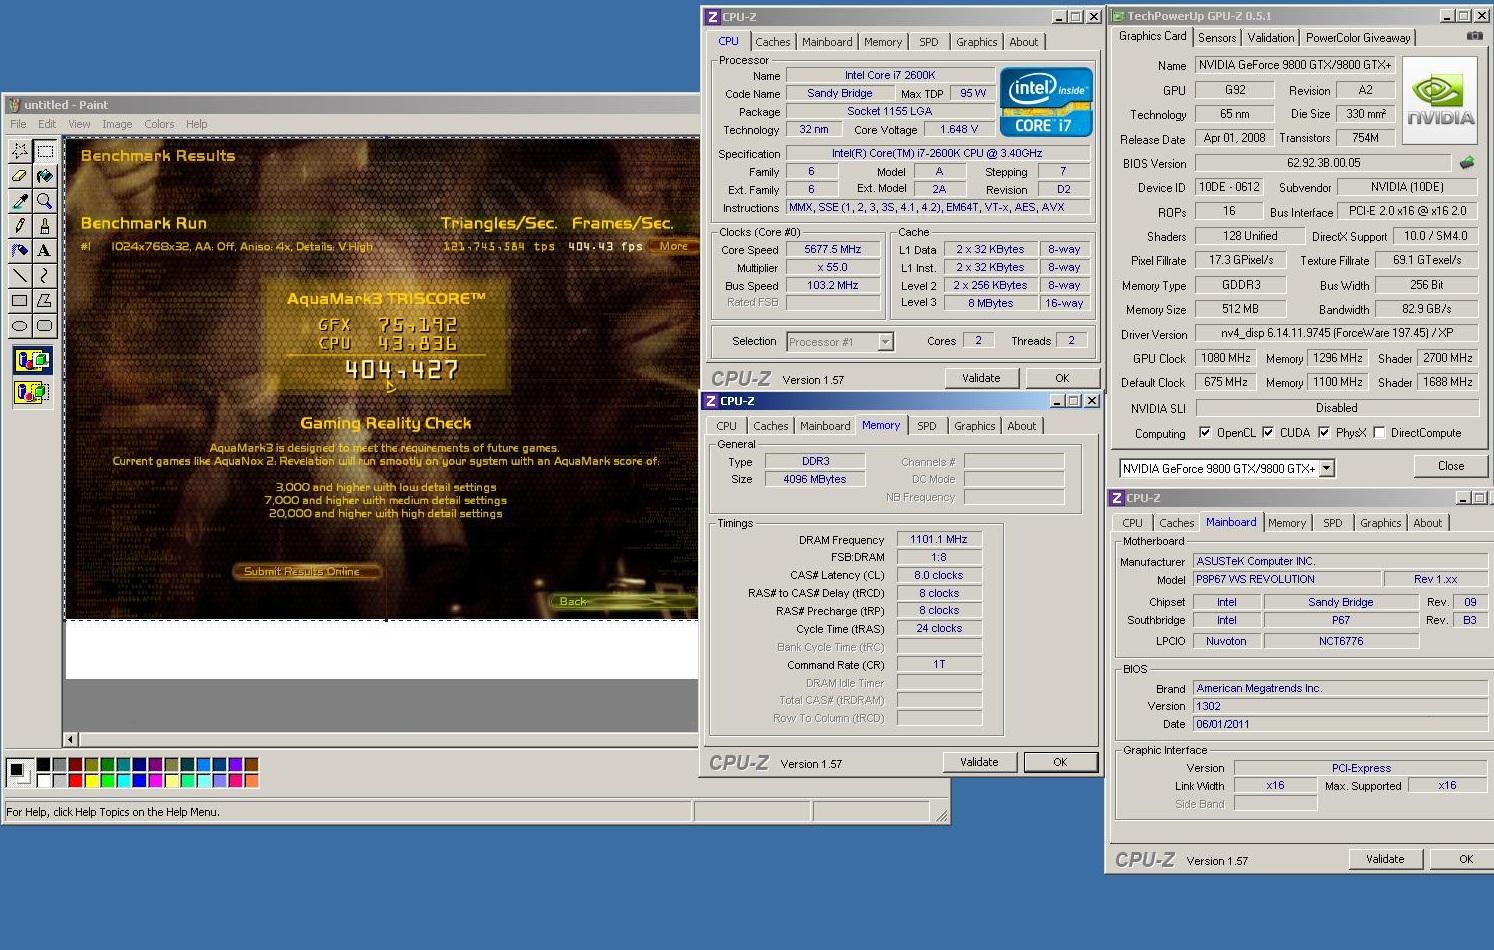1494x950 pixels.
Task: Select the Polygon shape tool in Paint
Action: 45,300
